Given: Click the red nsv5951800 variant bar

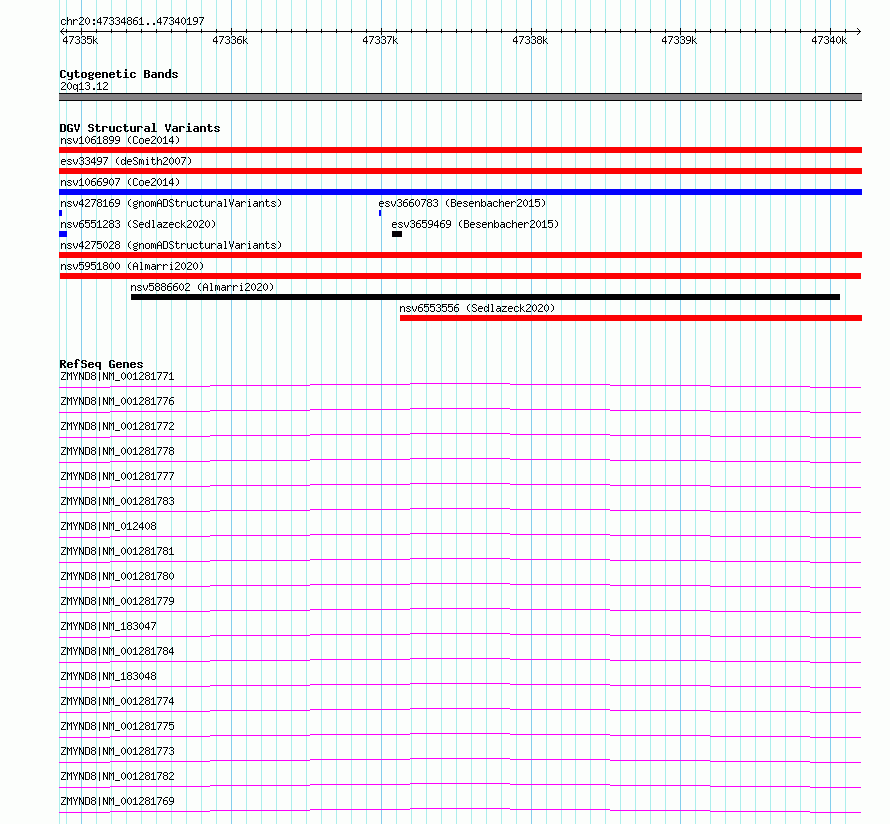Looking at the screenshot, I should pos(460,276).
